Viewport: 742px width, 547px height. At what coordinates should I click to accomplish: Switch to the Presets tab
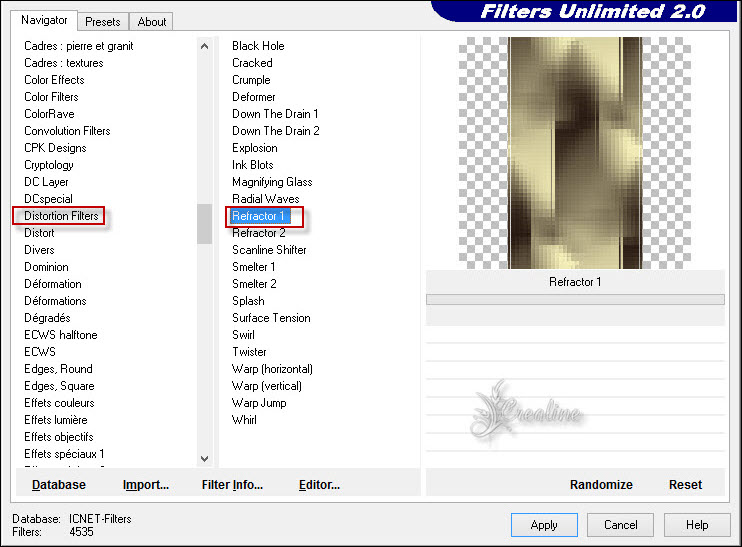tap(102, 21)
